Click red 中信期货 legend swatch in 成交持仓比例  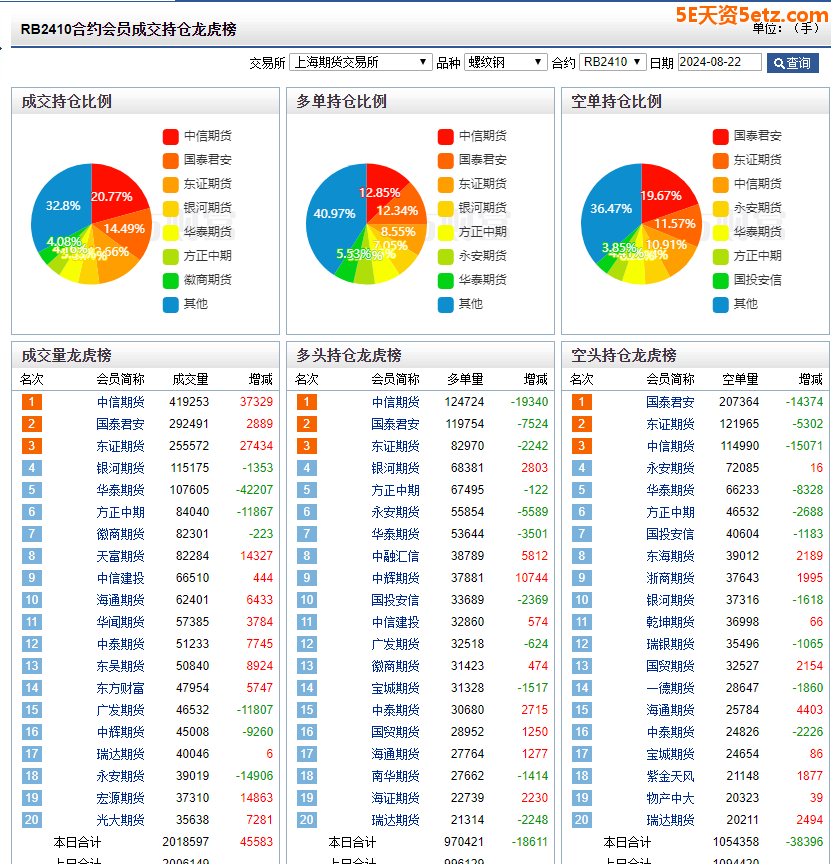tap(171, 137)
